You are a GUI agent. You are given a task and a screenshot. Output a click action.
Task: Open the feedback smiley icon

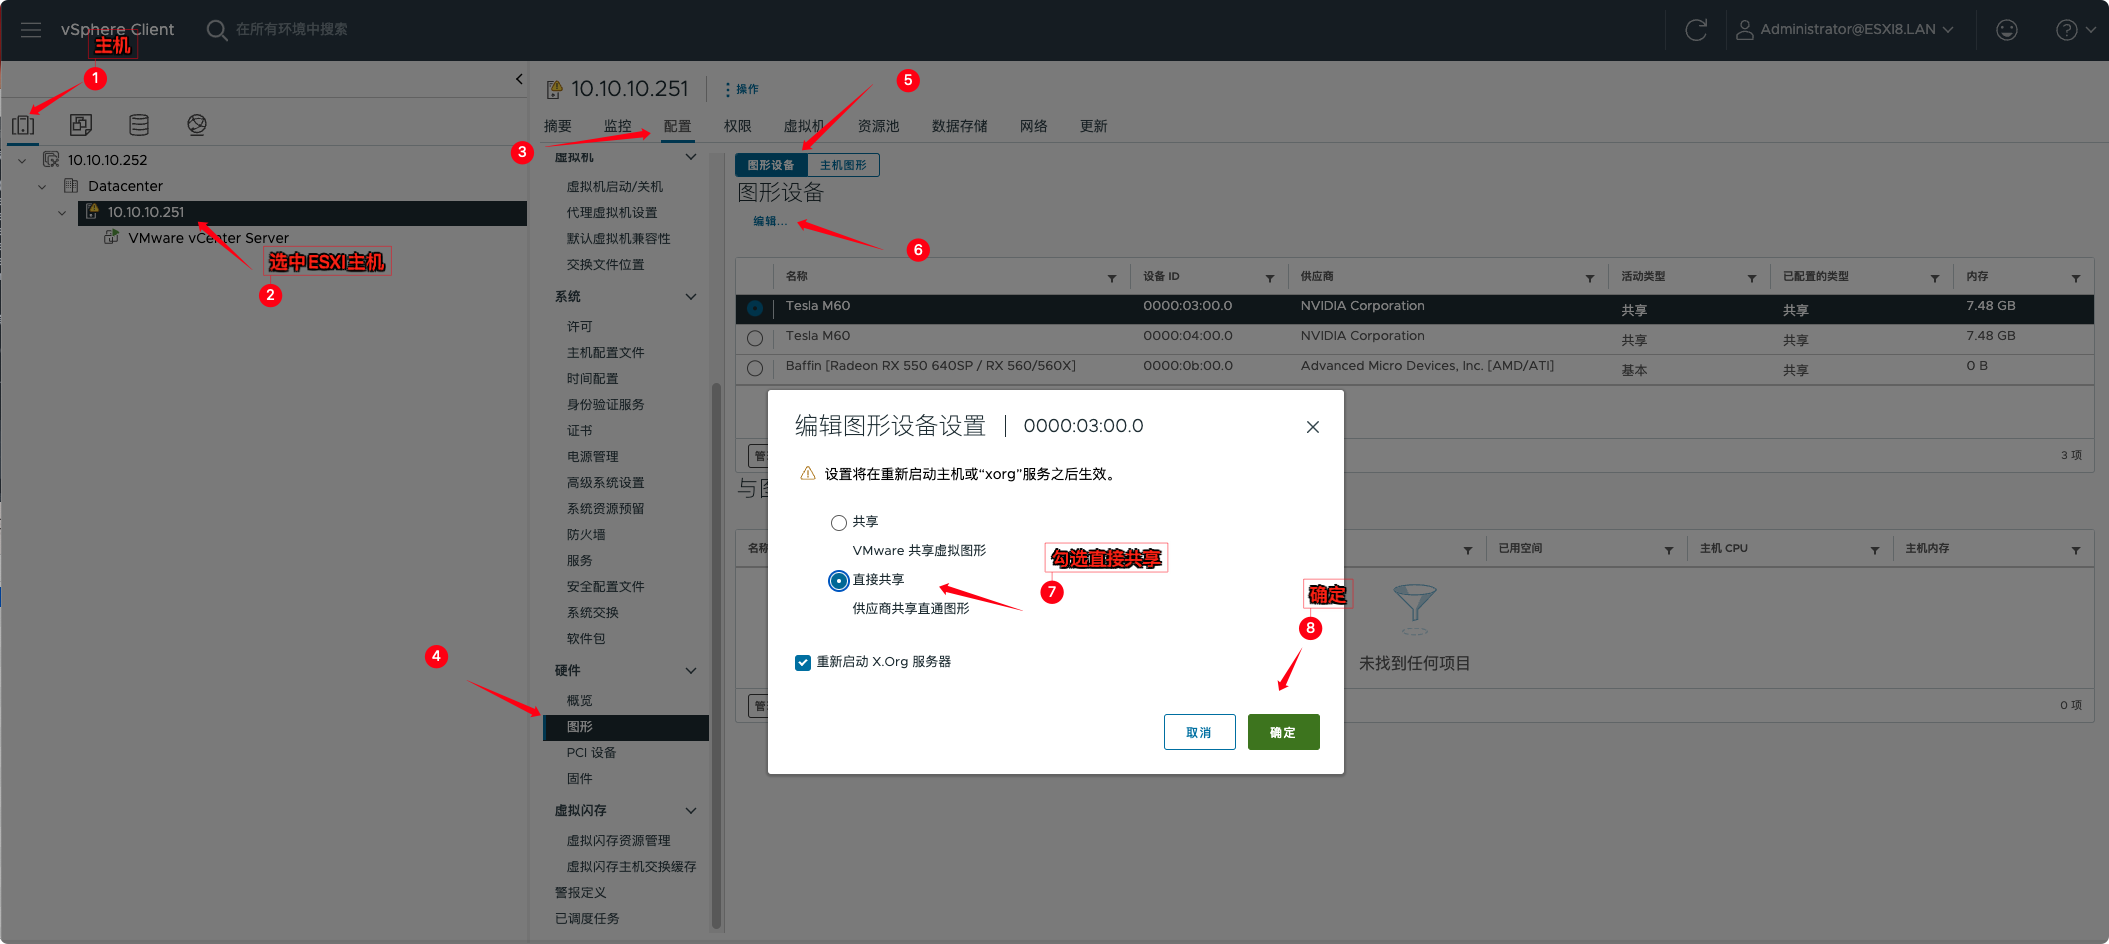2006,30
